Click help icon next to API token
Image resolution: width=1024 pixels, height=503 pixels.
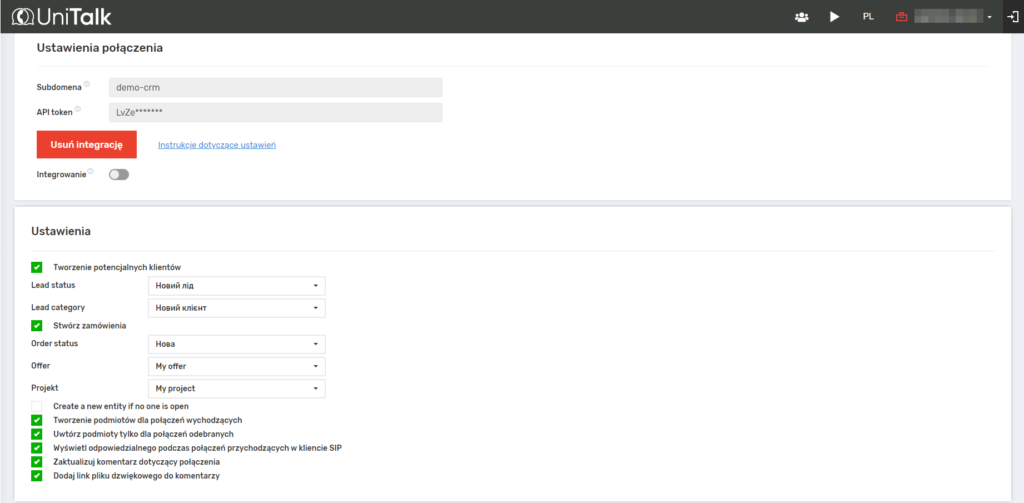[78, 110]
